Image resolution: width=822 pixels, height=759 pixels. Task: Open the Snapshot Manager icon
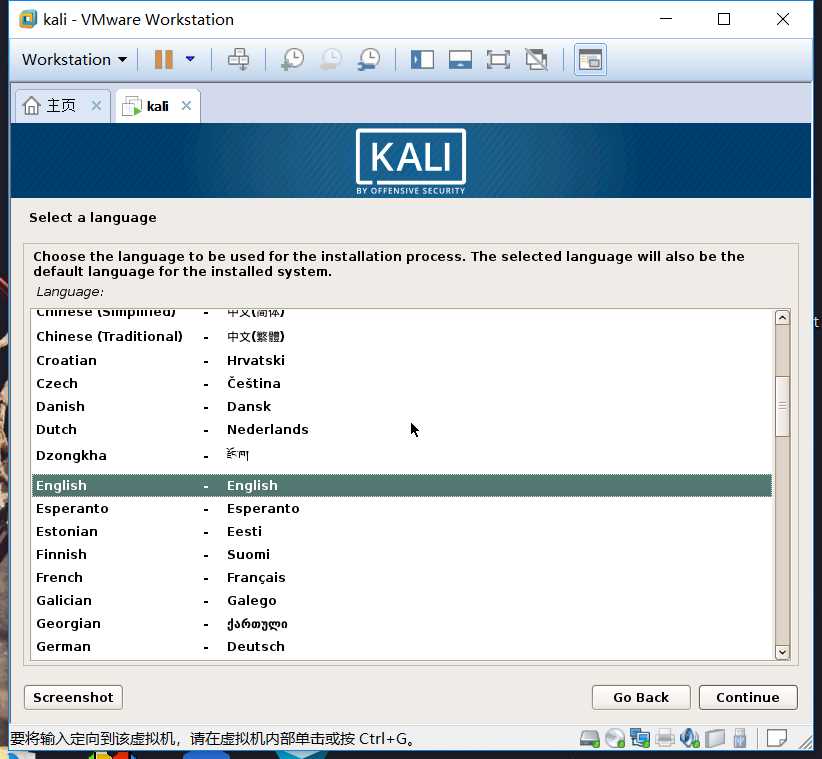(369, 59)
